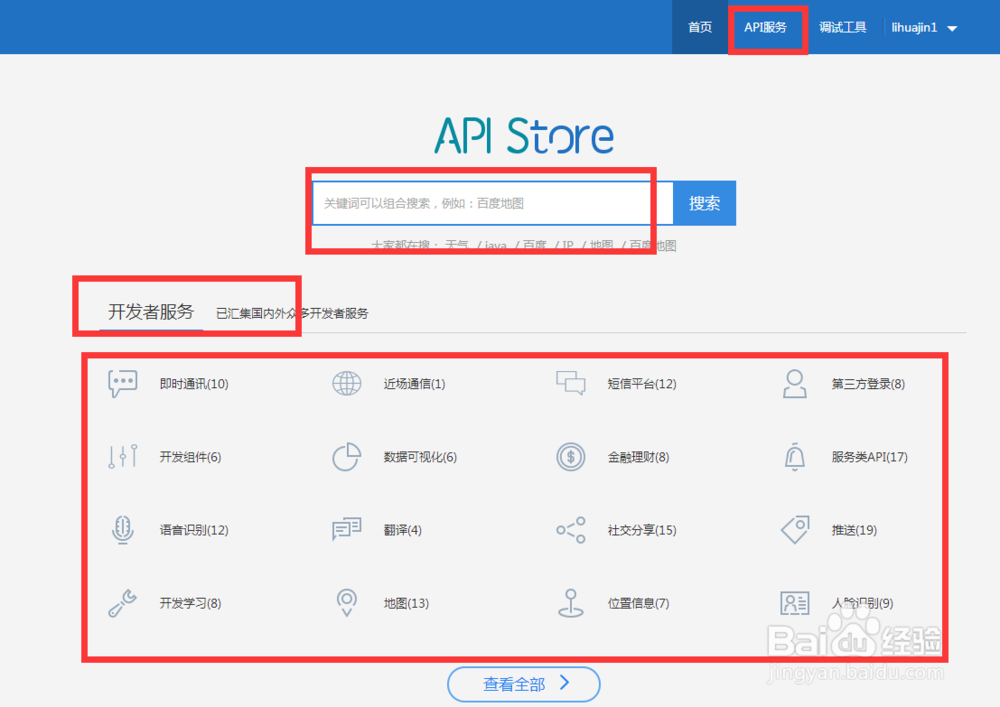Open the 语音识别(12) category link
The height and width of the screenshot is (707, 1000).
click(x=194, y=530)
